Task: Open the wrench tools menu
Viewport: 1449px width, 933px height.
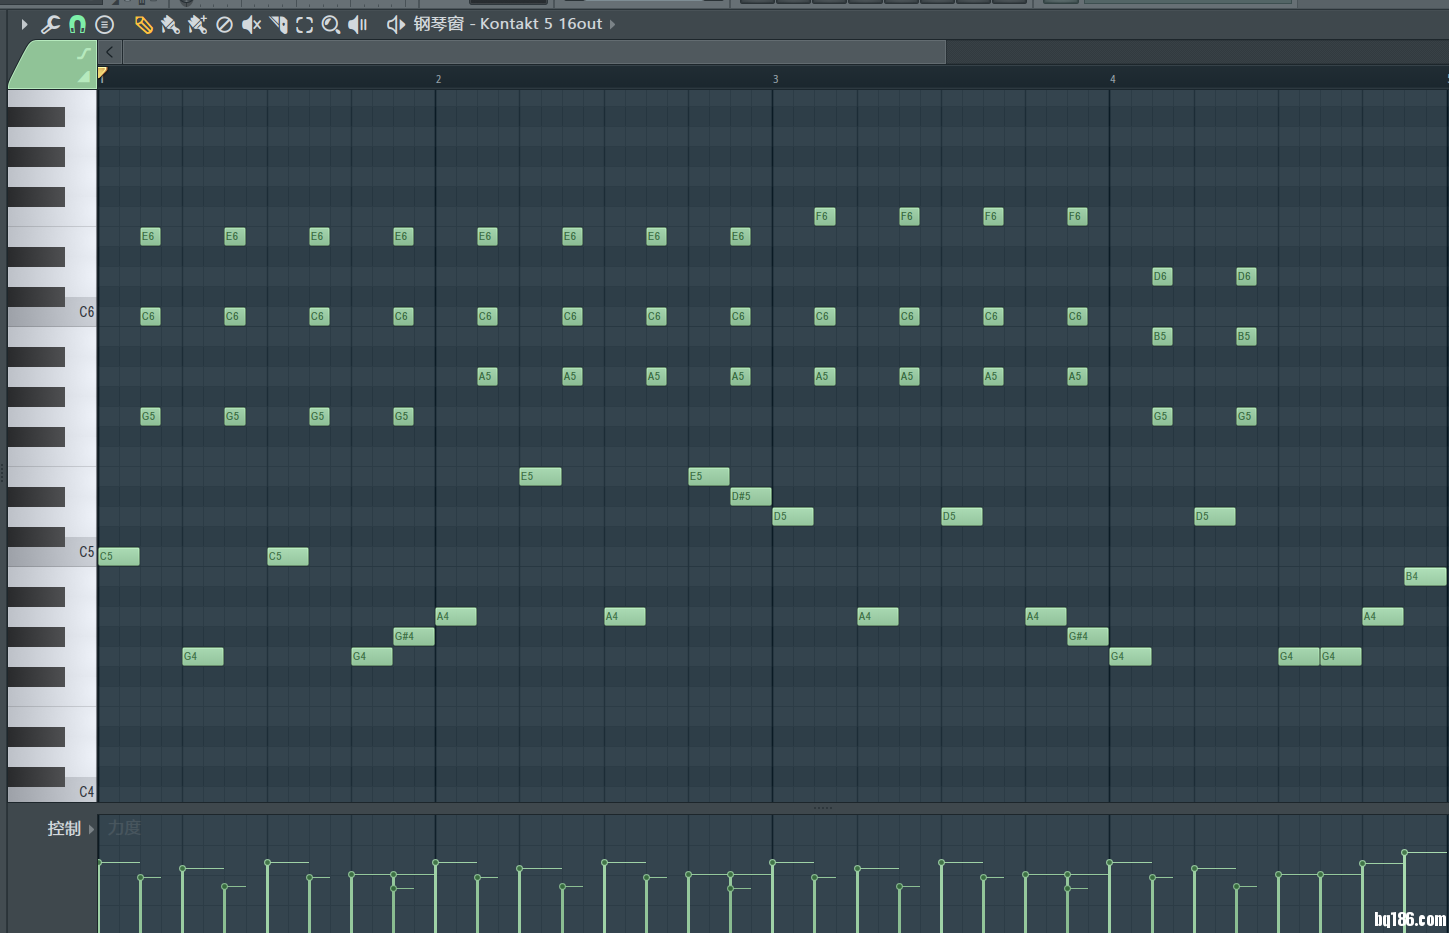Action: [x=50, y=24]
